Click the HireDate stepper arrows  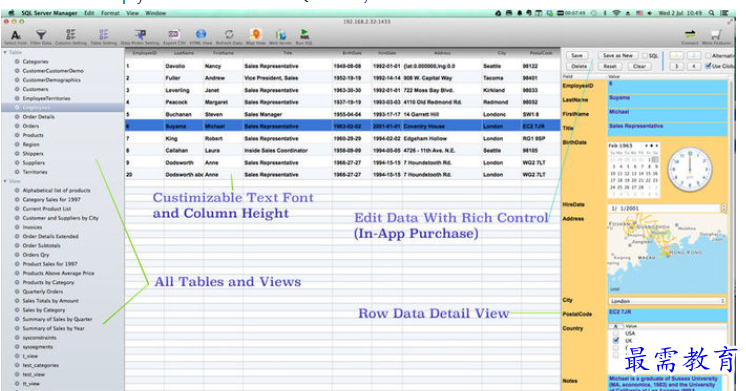coord(724,208)
